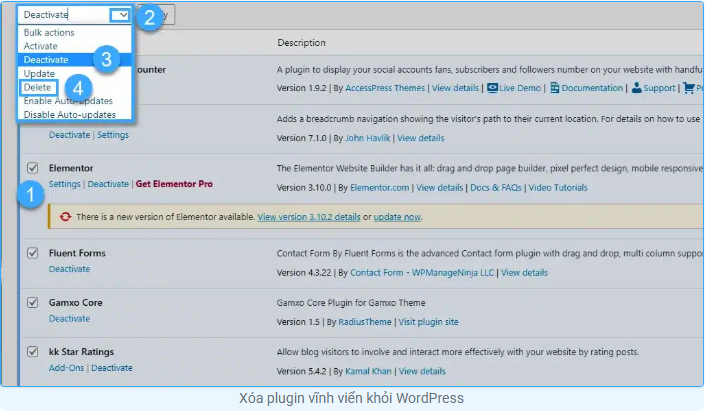Open the Live Demo link

point(520,88)
